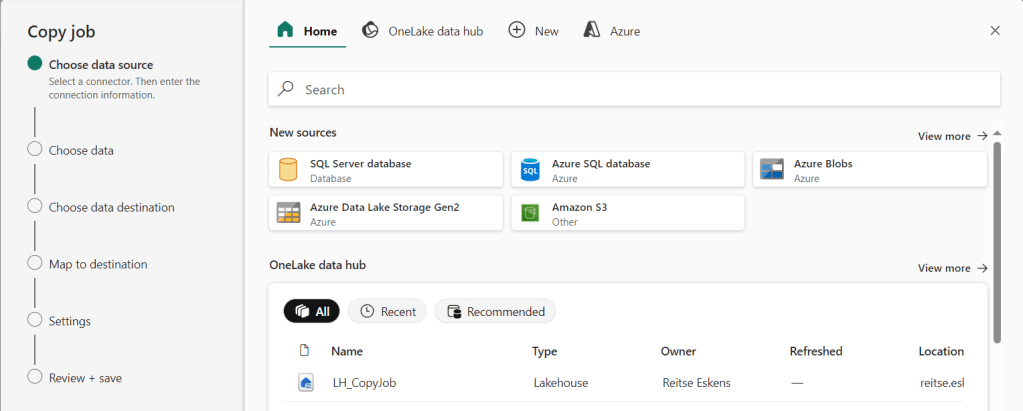
Task: Select the Azure SQL database connector icon
Action: pos(530,170)
